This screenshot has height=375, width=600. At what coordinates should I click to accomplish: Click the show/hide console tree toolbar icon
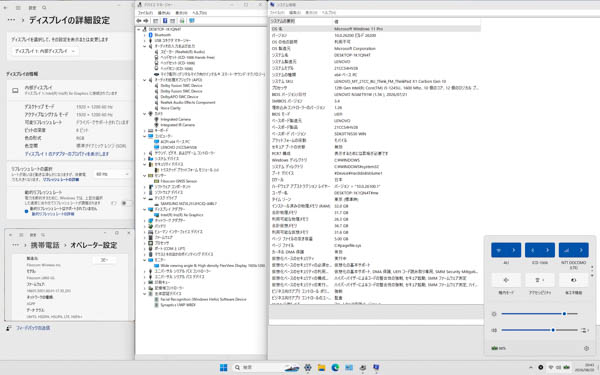155,21
